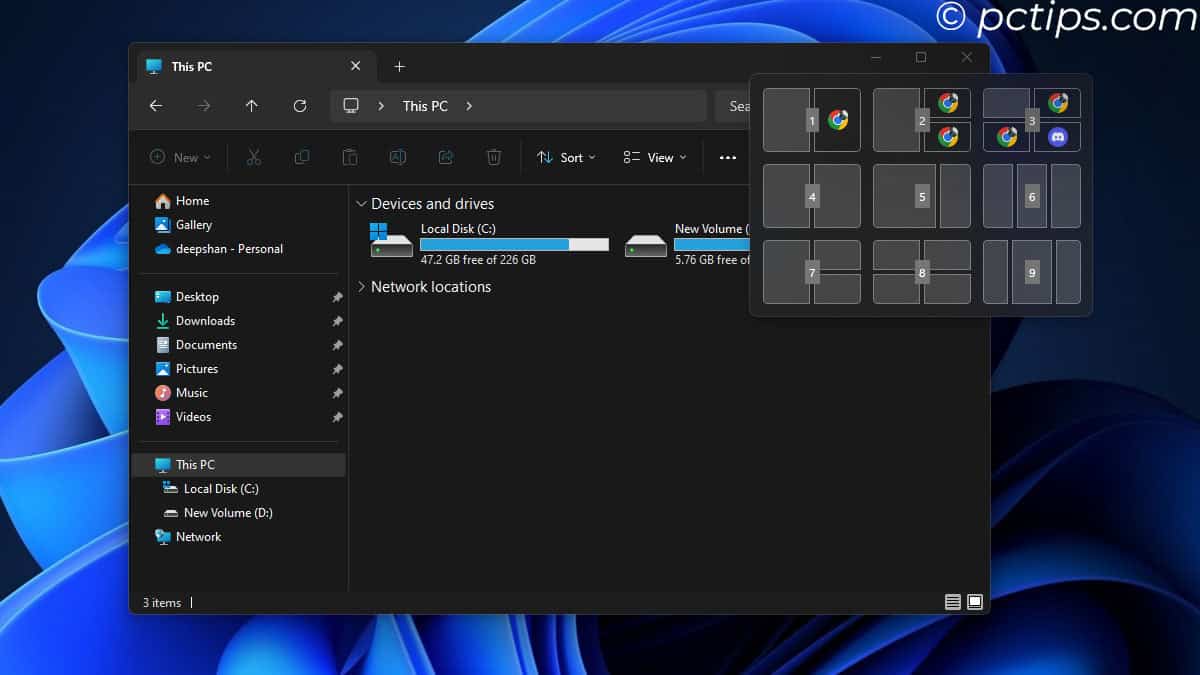Click the up navigation arrow
Image resolution: width=1200 pixels, height=675 pixels.
click(x=251, y=105)
